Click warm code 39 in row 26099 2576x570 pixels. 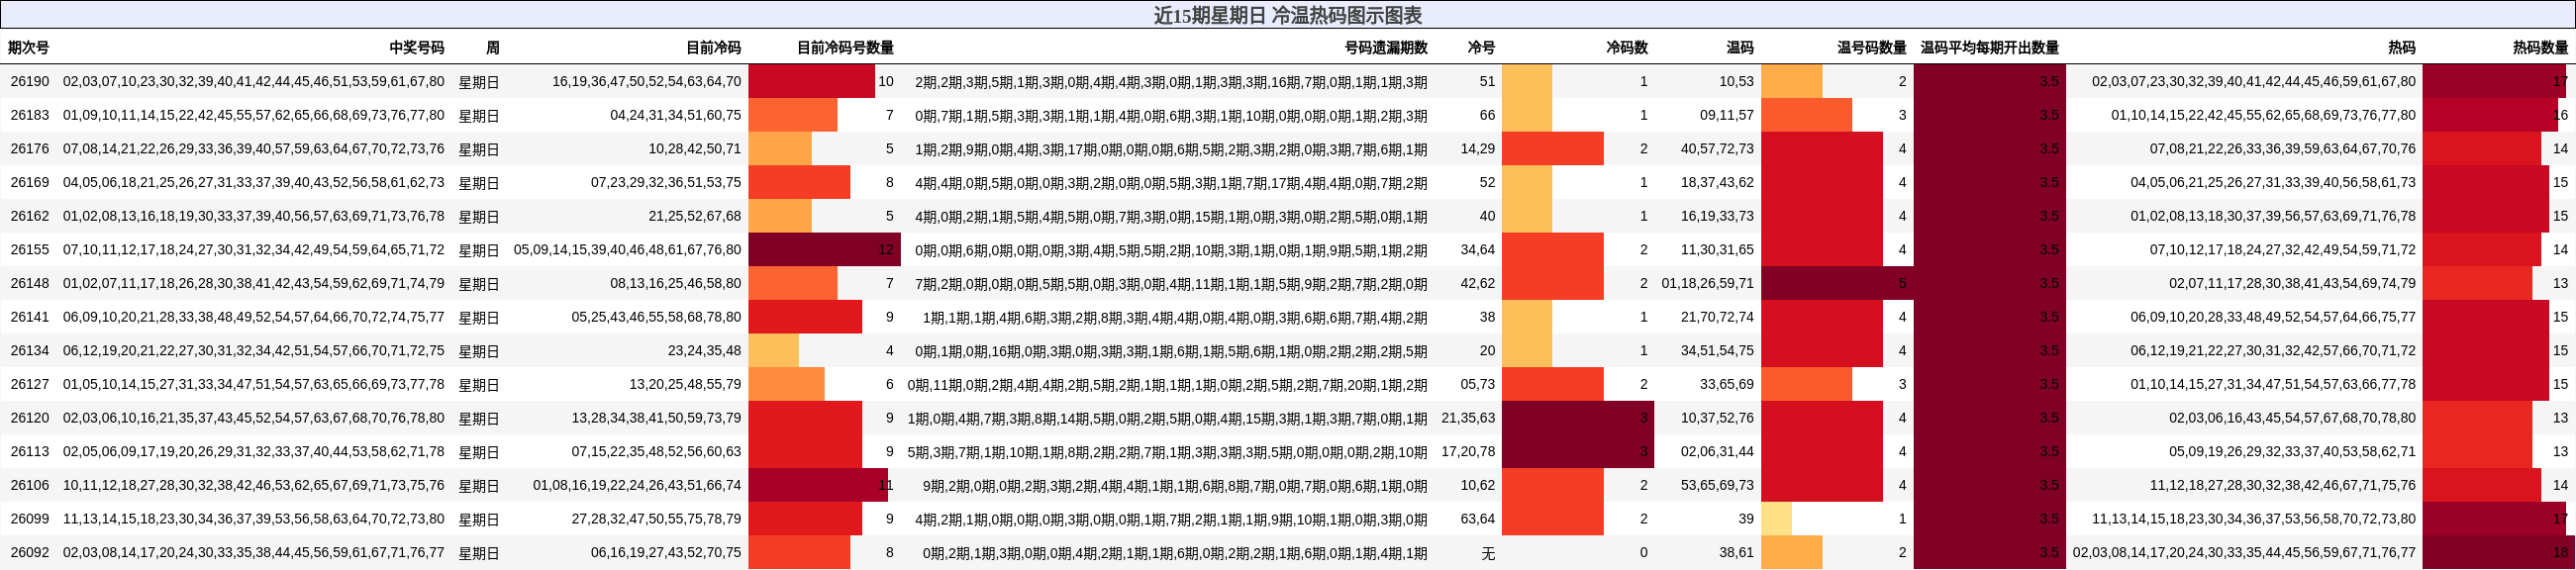point(1745,519)
